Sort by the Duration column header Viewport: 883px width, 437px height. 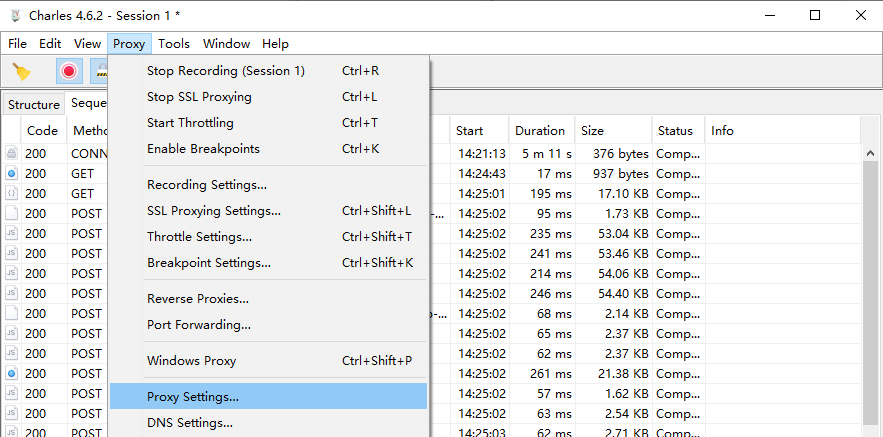point(542,131)
